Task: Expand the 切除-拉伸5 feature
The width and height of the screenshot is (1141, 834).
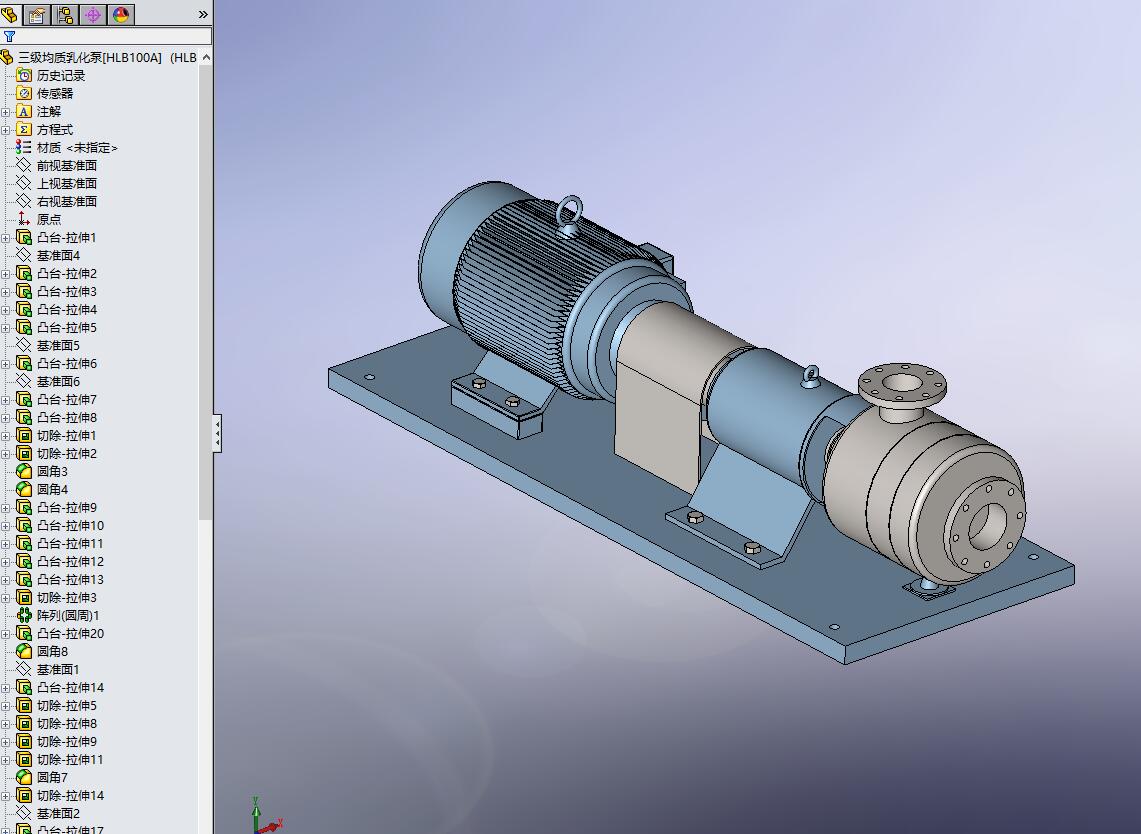Action: click(x=6, y=706)
